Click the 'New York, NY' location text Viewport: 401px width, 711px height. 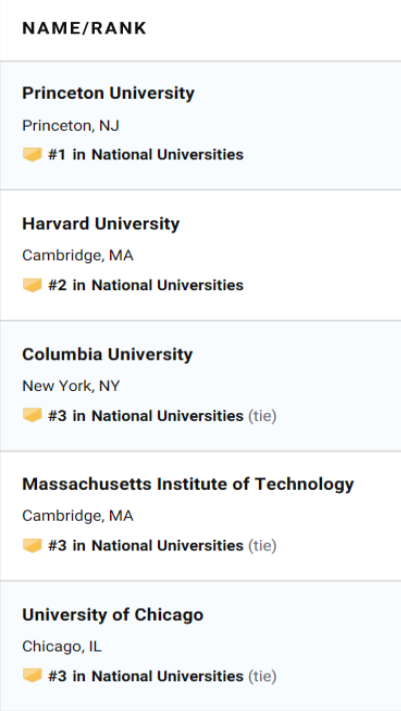pos(71,386)
